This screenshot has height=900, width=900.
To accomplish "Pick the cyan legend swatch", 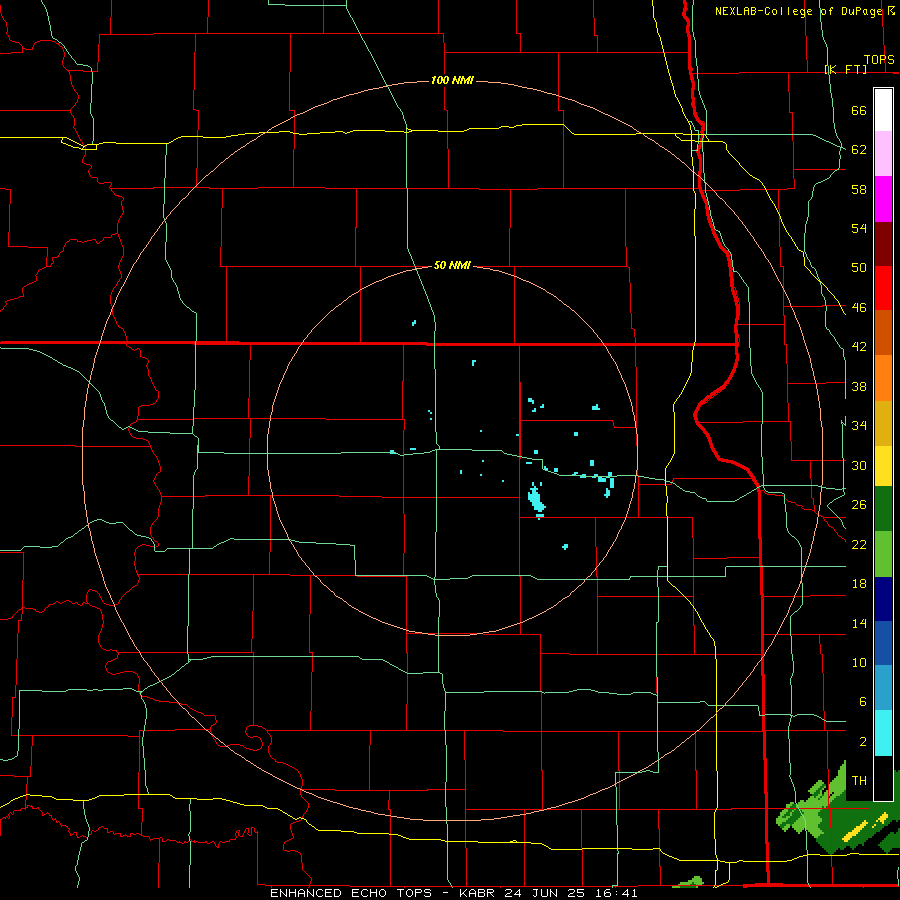I will pos(883,733).
